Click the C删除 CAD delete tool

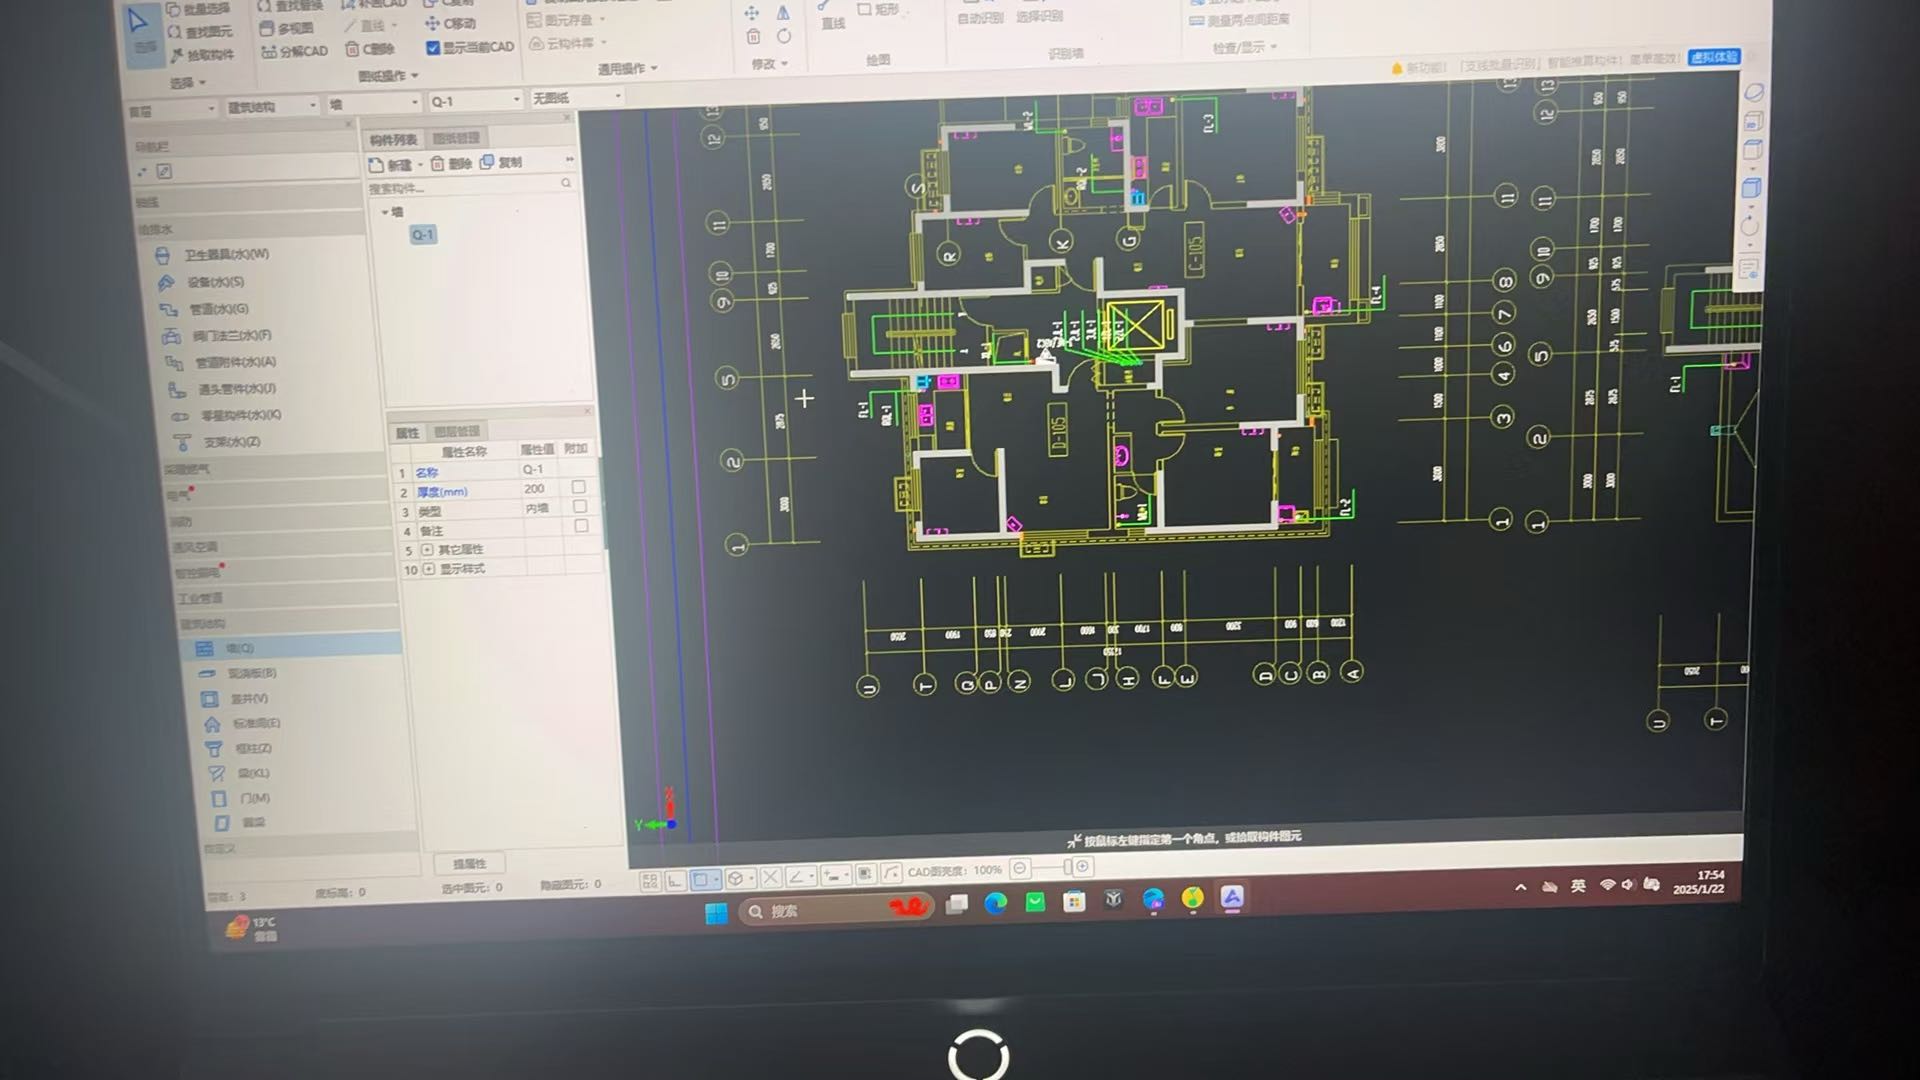pos(370,49)
